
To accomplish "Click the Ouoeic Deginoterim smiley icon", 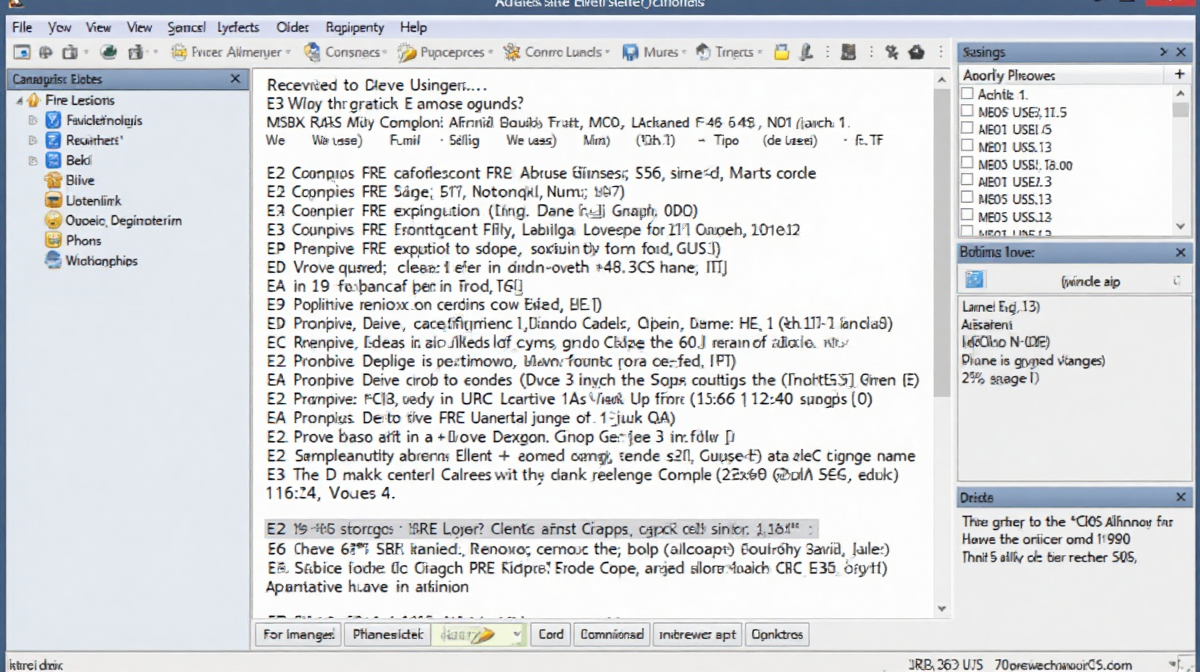I will point(53,220).
